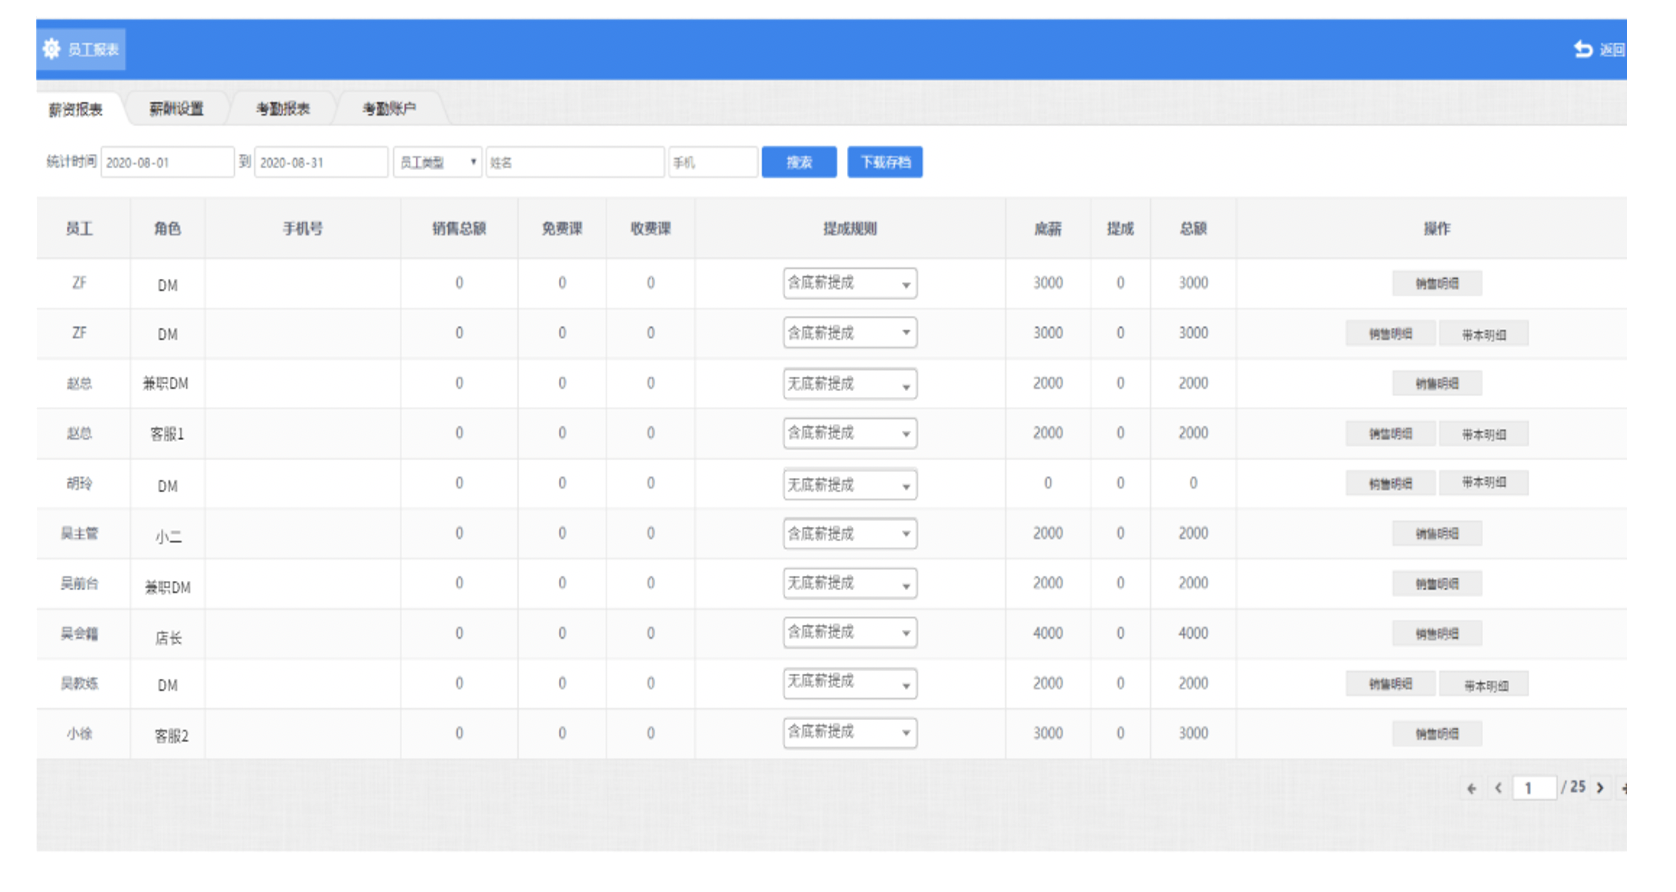Select the 员工报表 header item

(82, 49)
